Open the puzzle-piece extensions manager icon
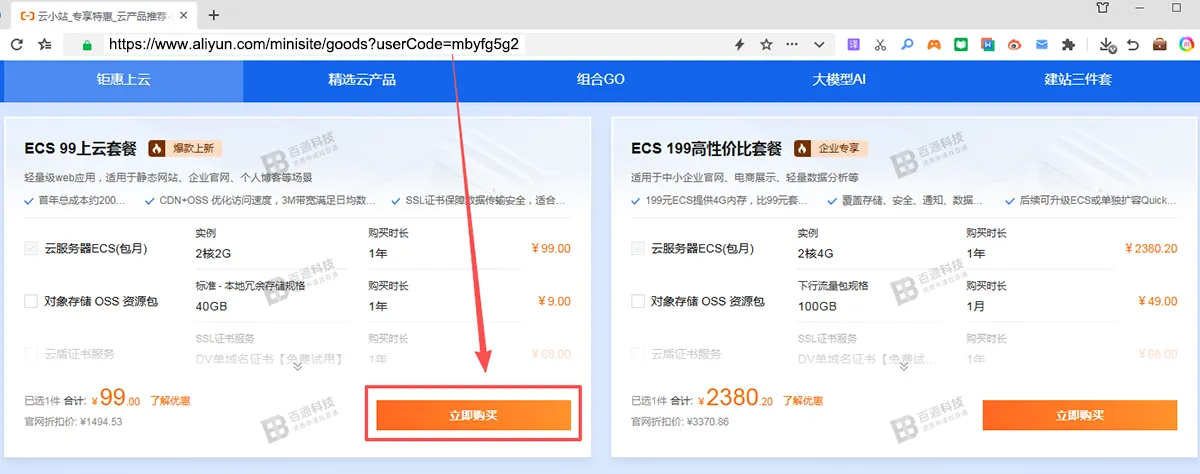 click(x=1068, y=45)
